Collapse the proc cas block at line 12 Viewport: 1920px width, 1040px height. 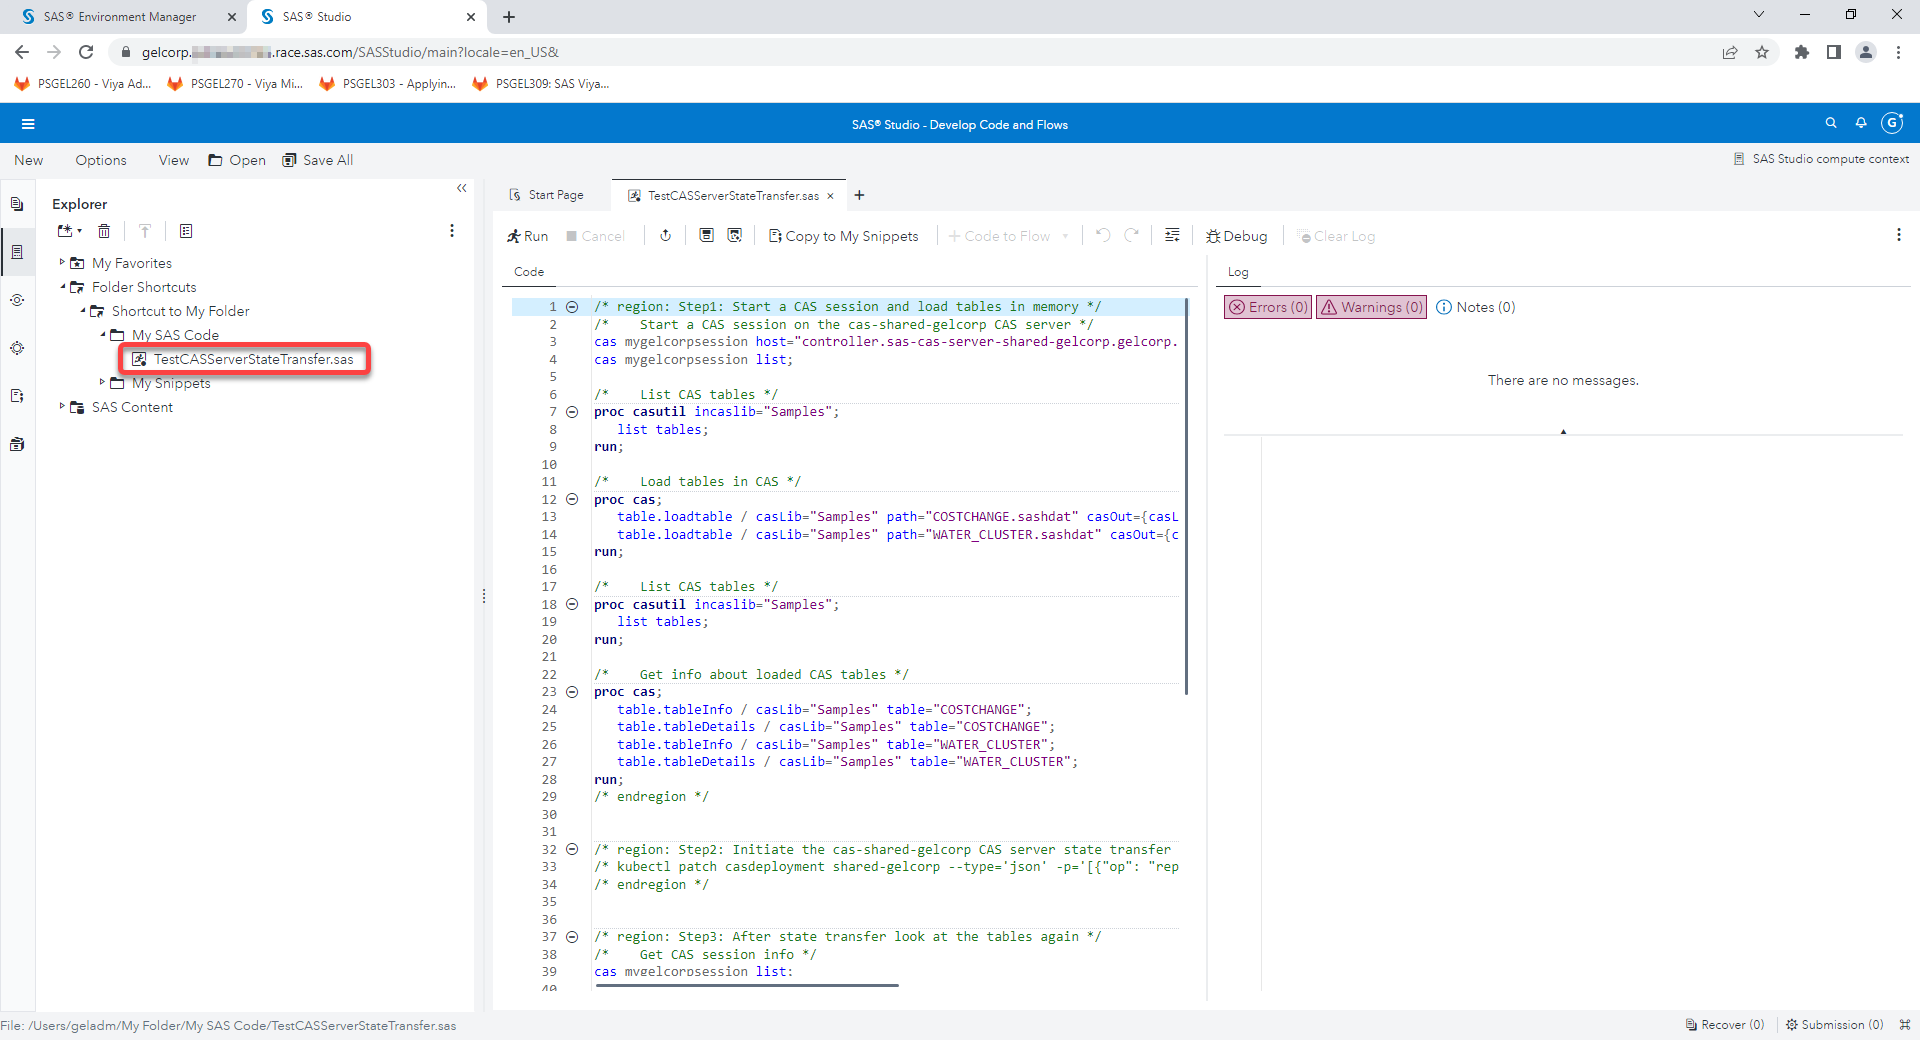572,499
